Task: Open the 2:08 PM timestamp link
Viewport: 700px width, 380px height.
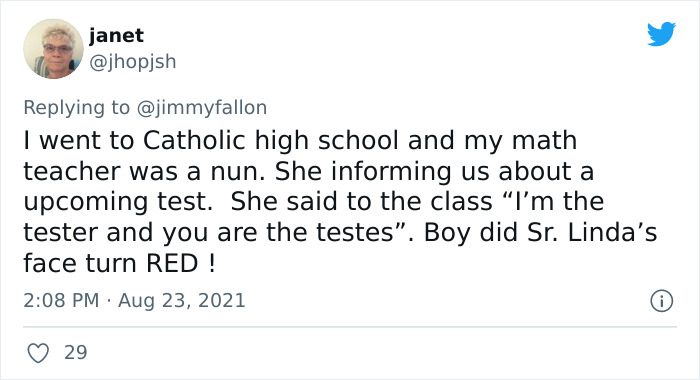Action: click(61, 300)
